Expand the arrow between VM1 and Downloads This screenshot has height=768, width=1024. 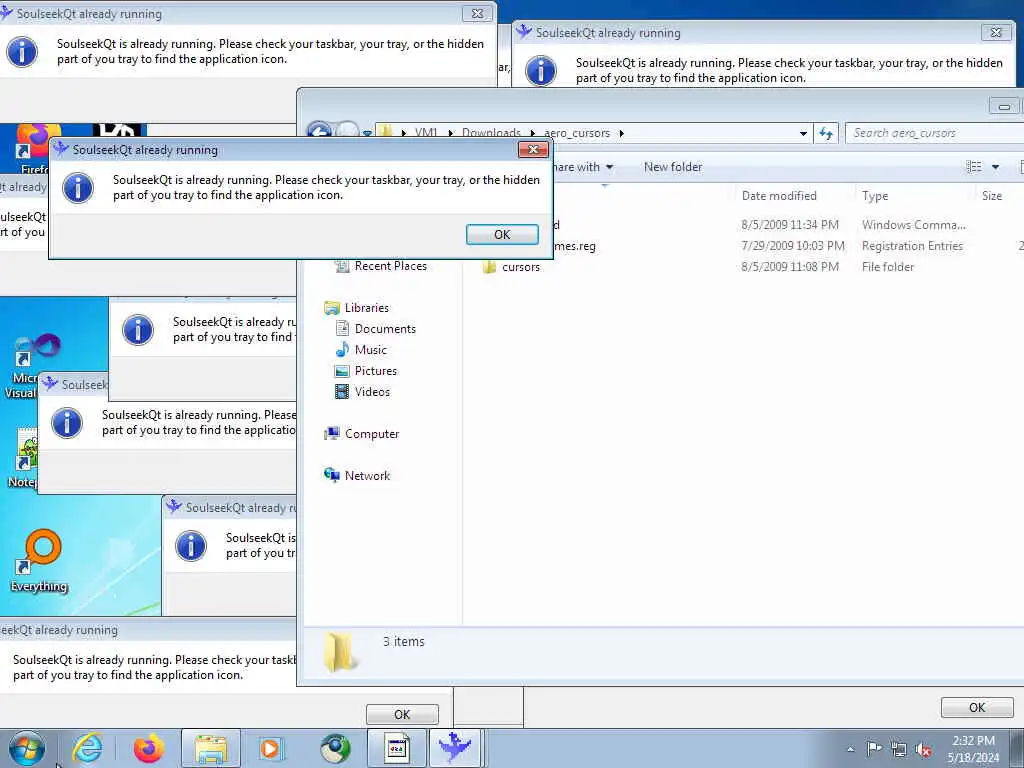click(x=450, y=133)
